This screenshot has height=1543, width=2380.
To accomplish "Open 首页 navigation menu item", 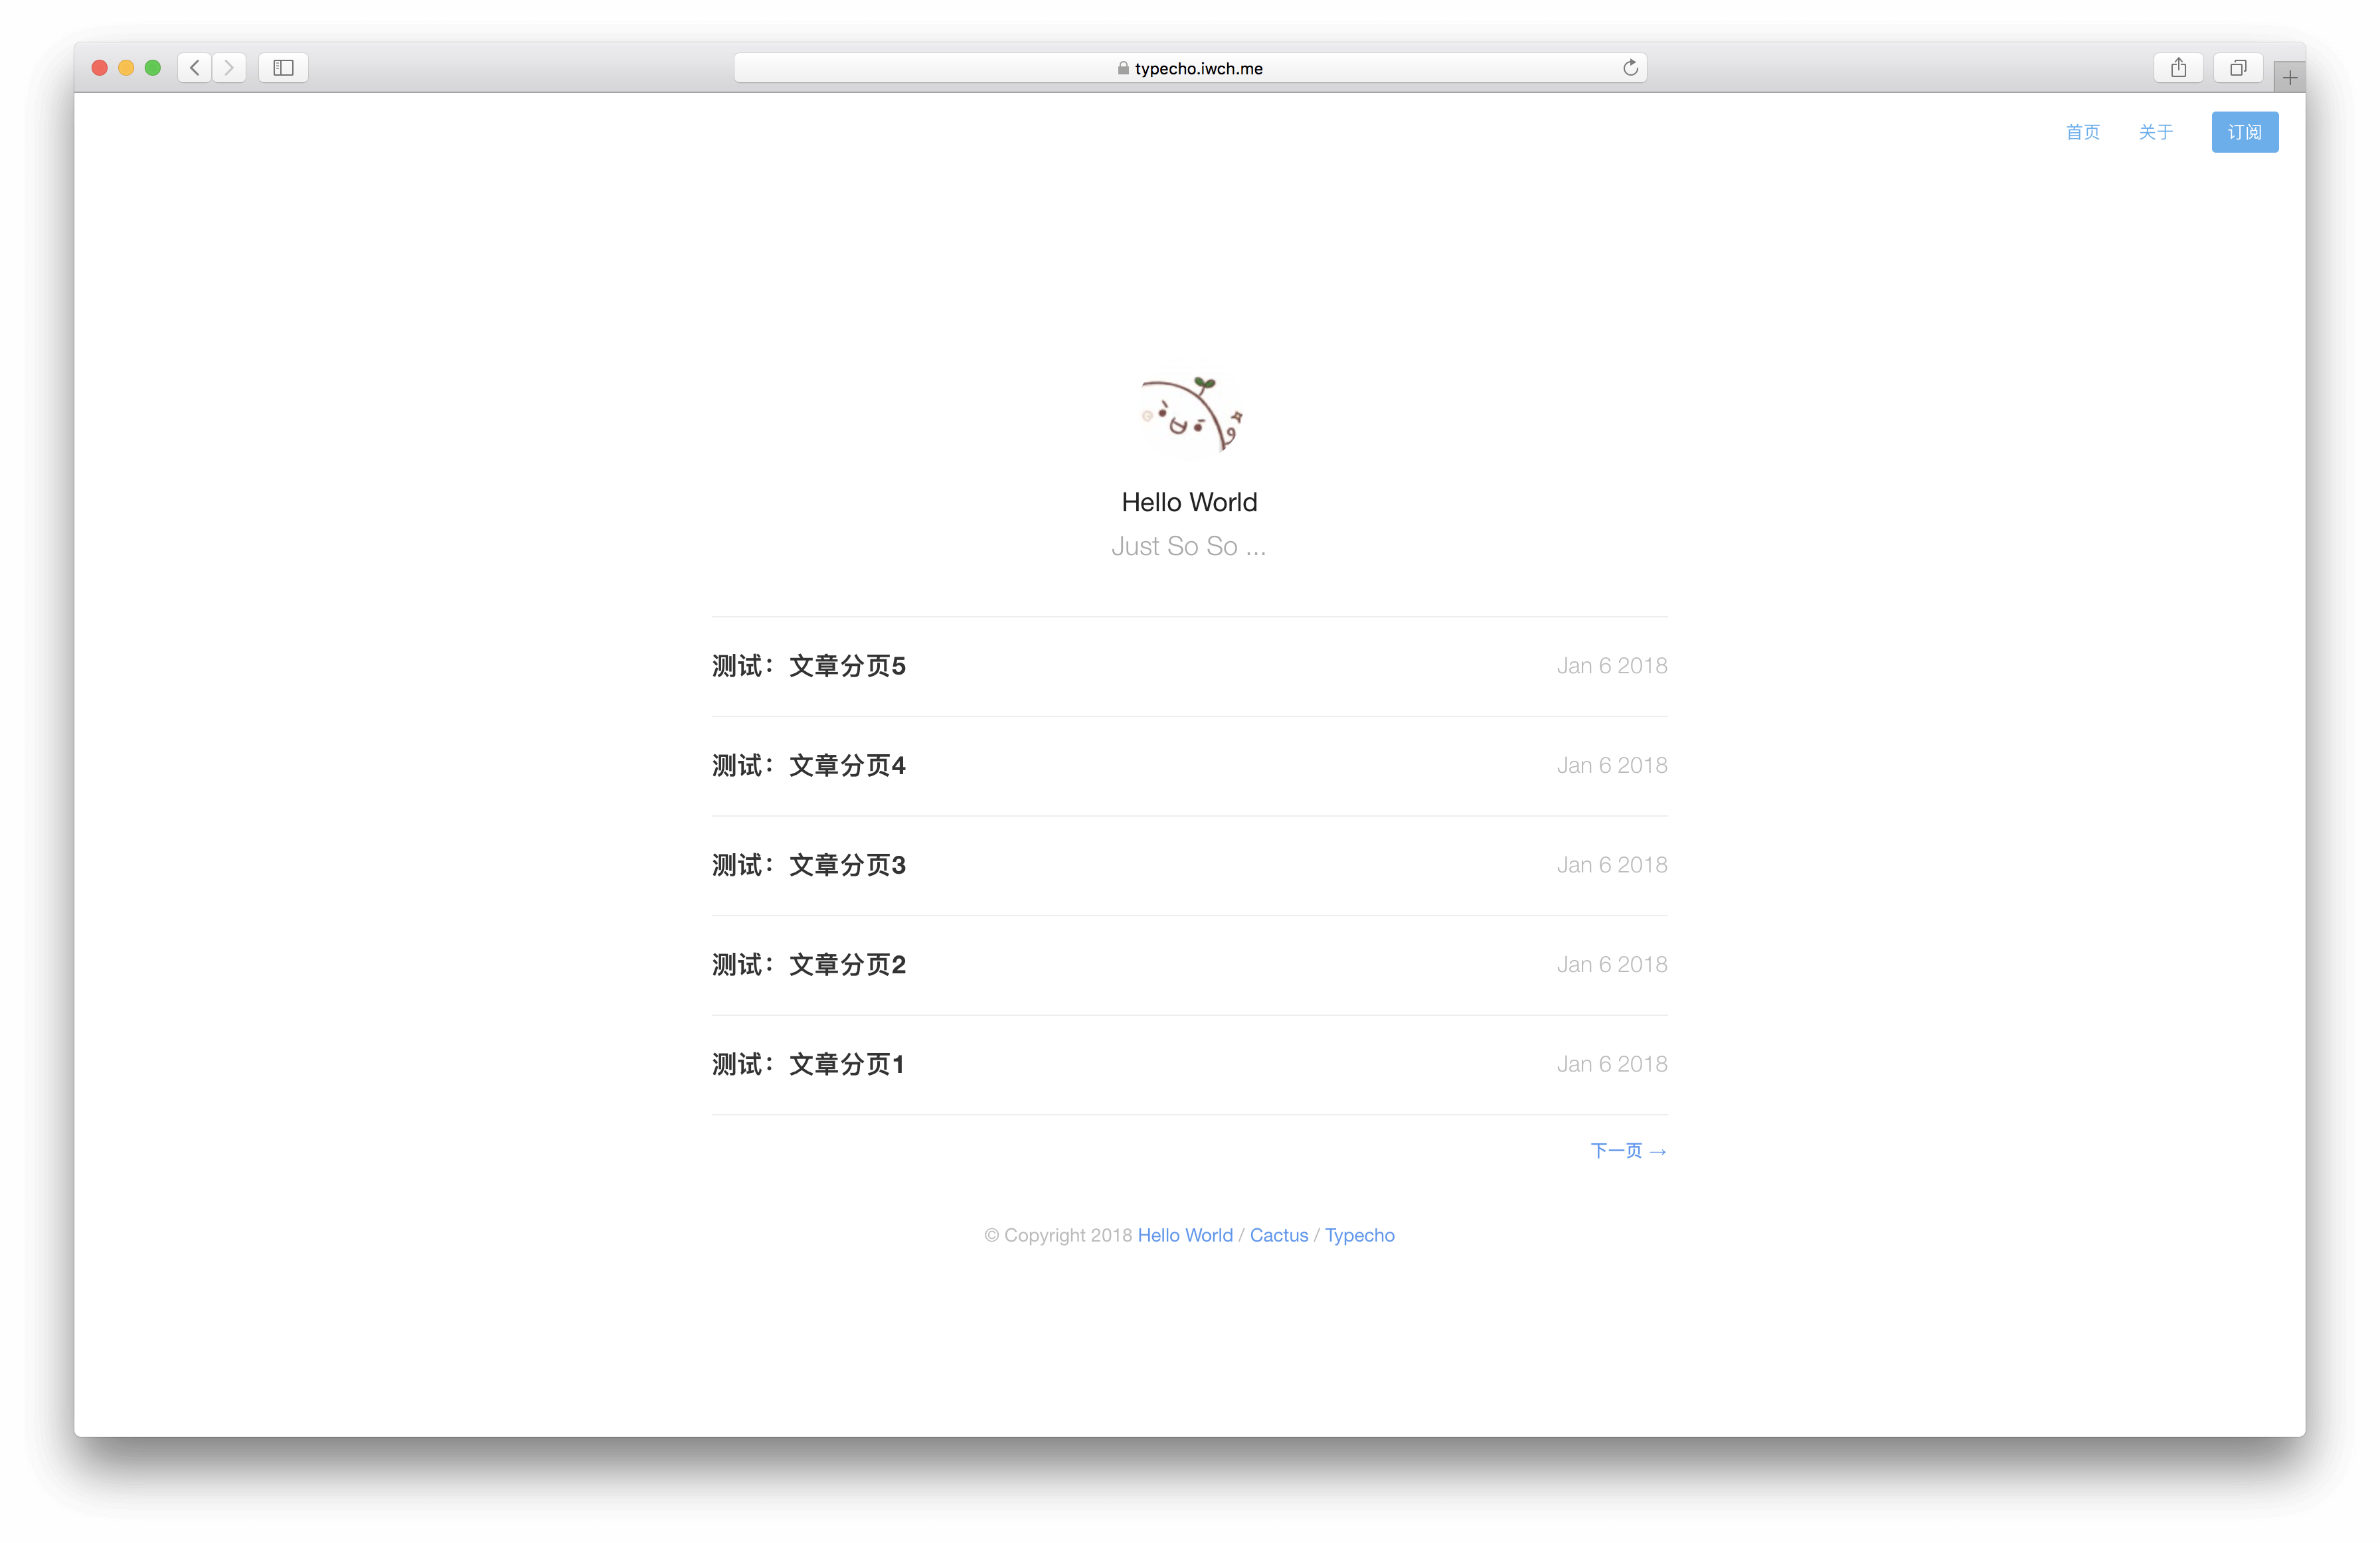I will pos(2083,131).
